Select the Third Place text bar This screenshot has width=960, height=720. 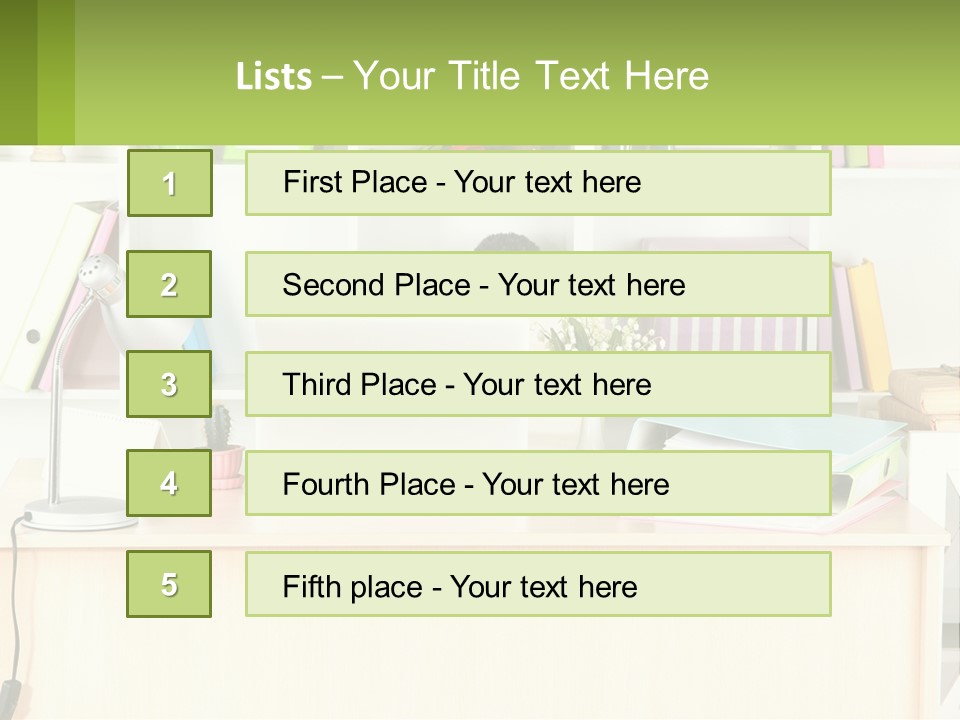(538, 384)
